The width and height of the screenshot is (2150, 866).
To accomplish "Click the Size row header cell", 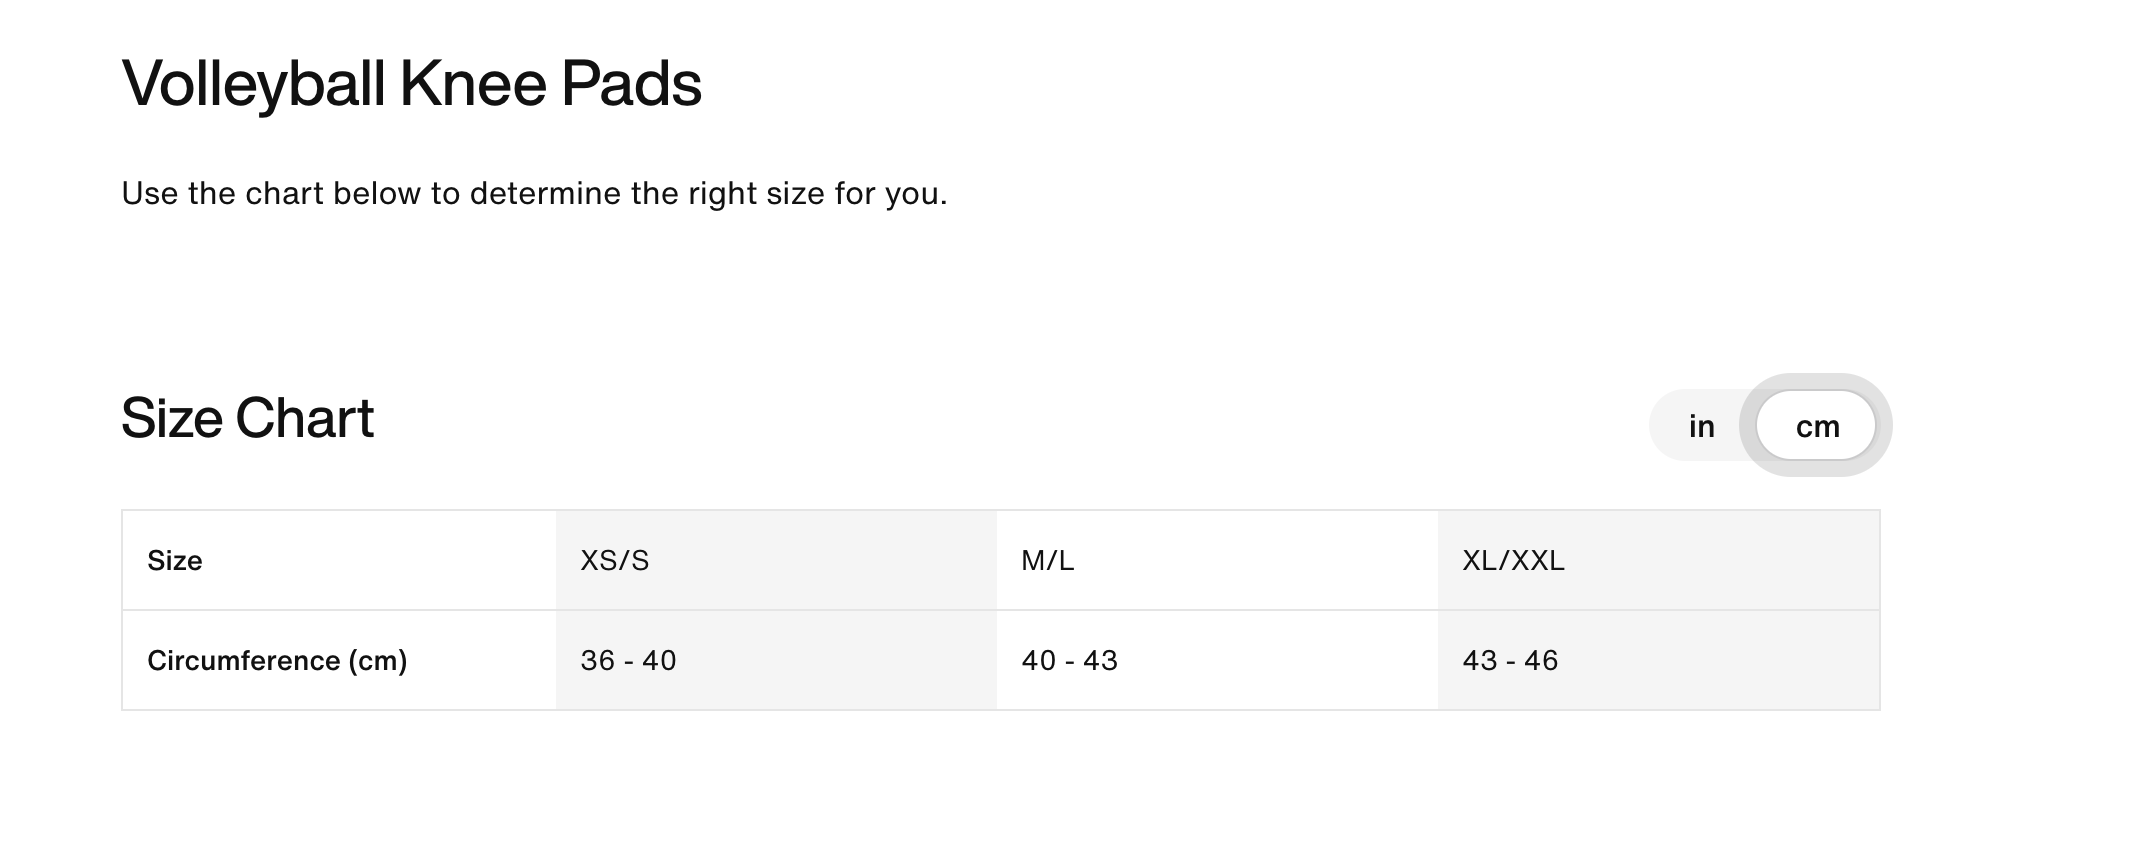I will 175,561.
